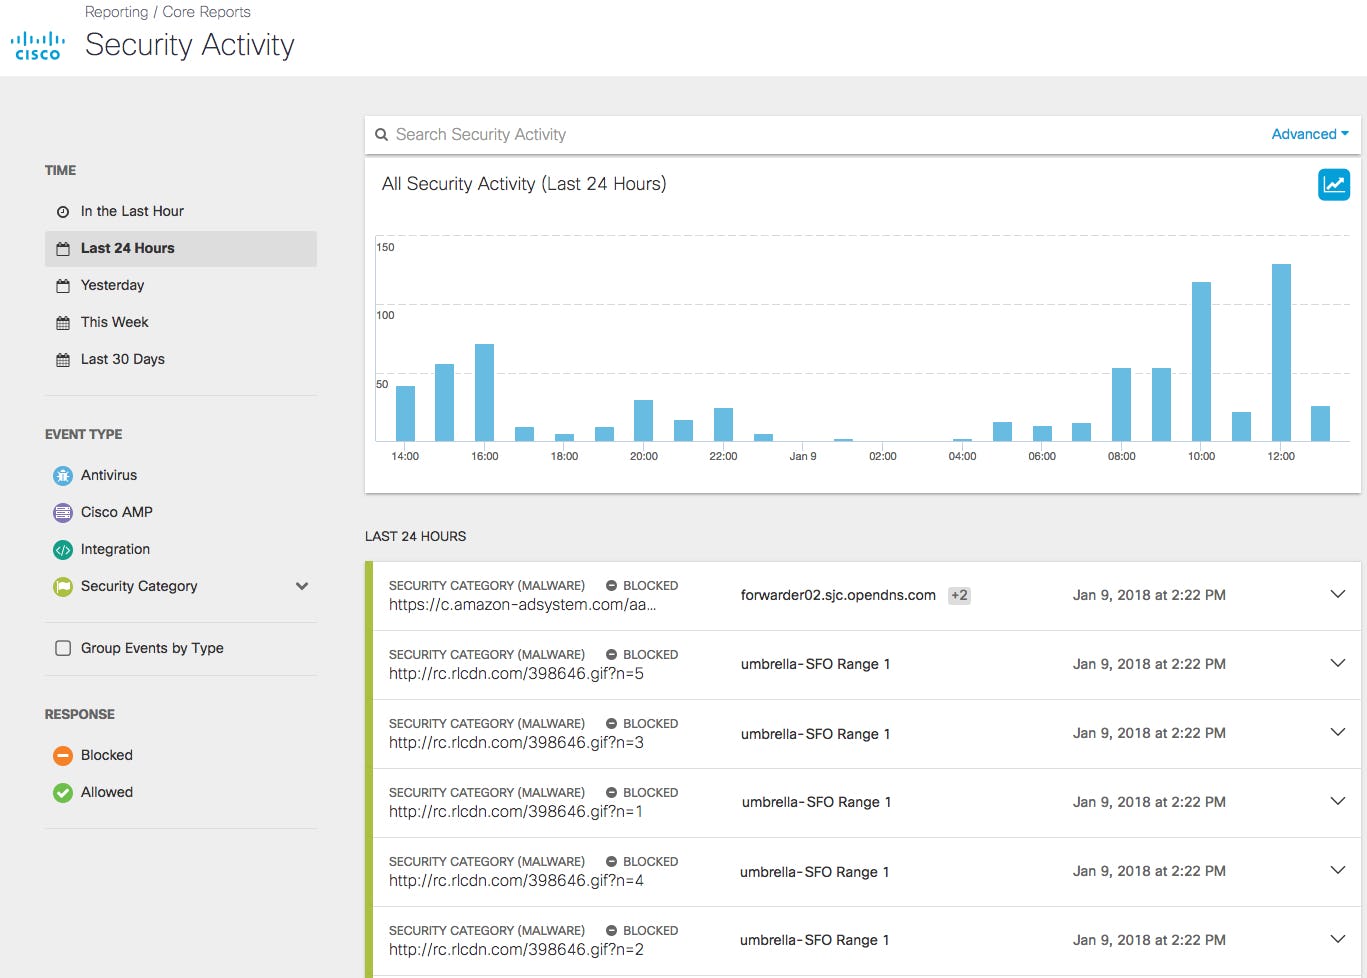1367x978 pixels.
Task: Expand the Security Category filter chevron
Action: point(301,586)
